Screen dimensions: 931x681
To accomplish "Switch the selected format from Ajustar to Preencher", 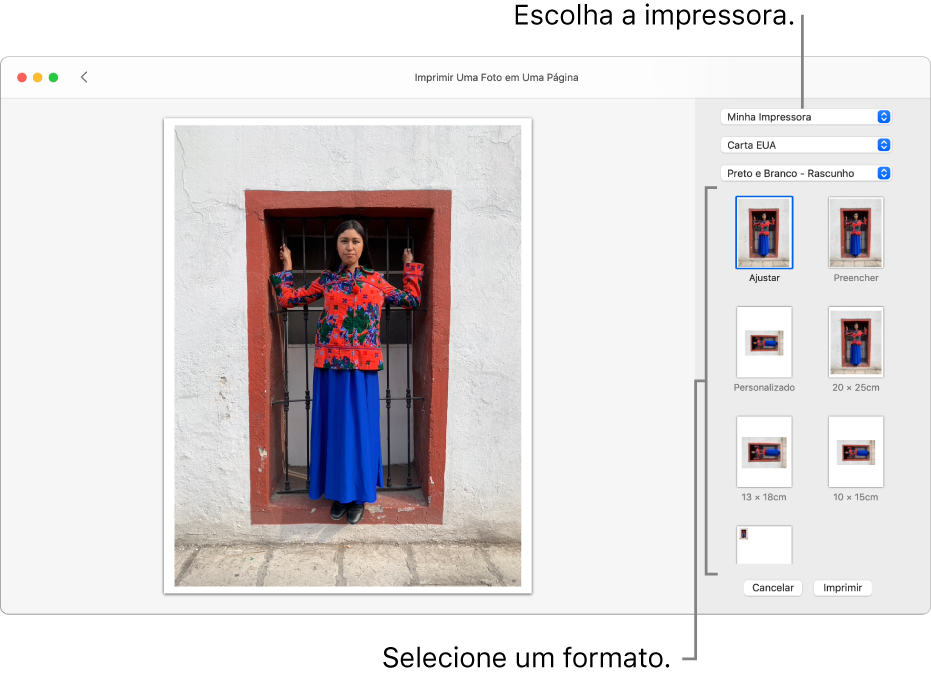I will pyautogui.click(x=855, y=232).
